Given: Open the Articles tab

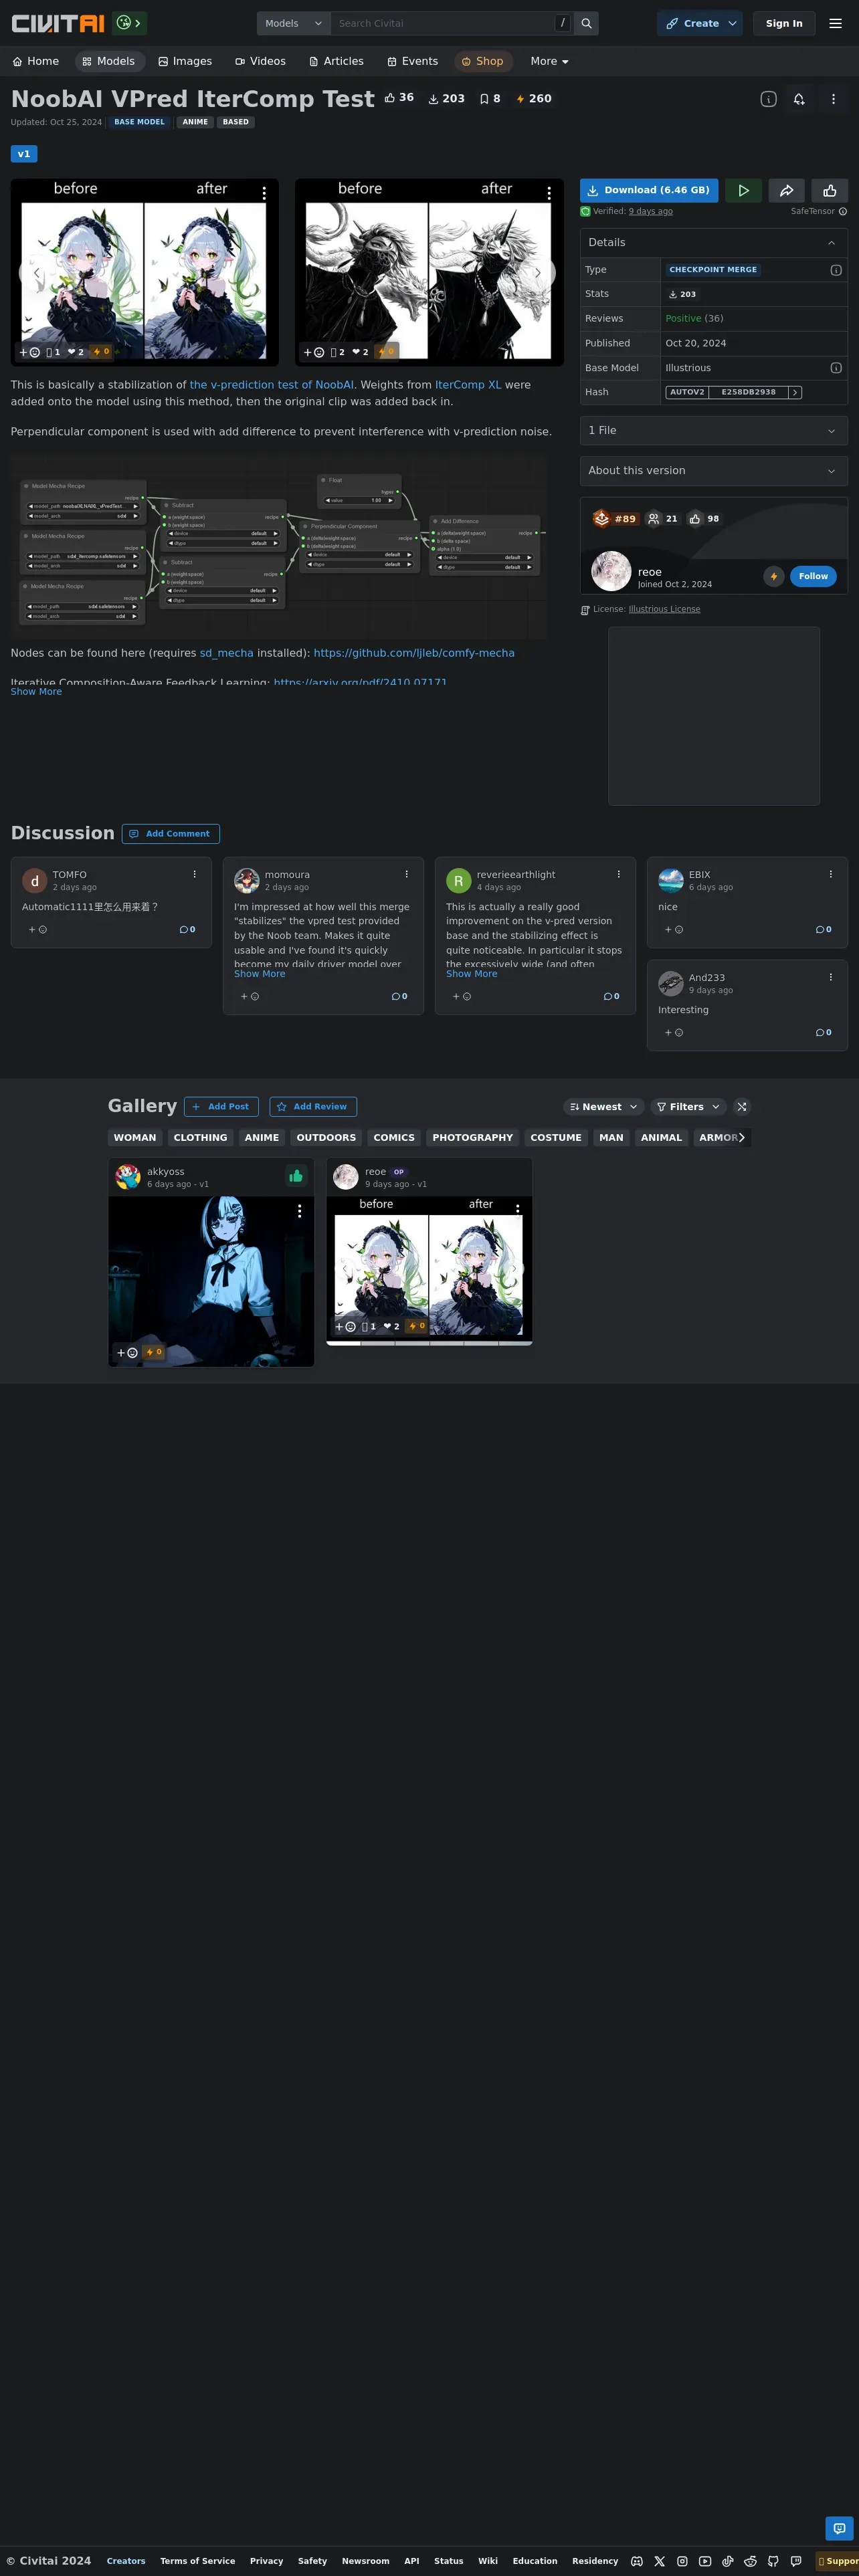Looking at the screenshot, I should point(336,61).
